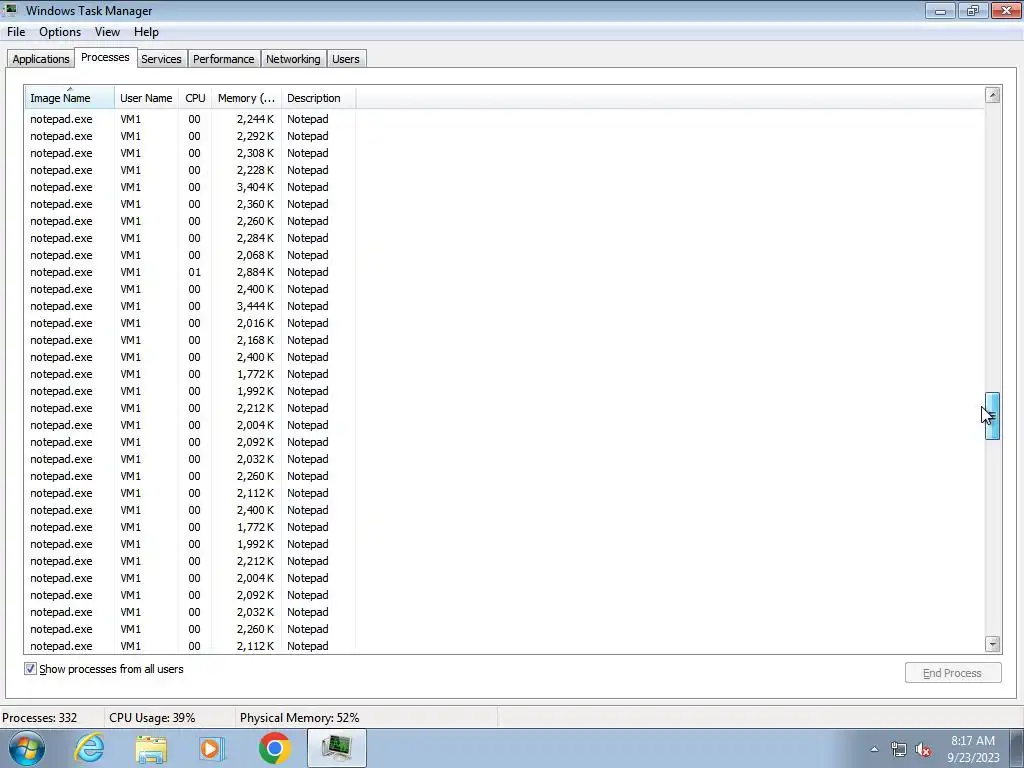Open the Windows Start menu orb

(x=27, y=748)
